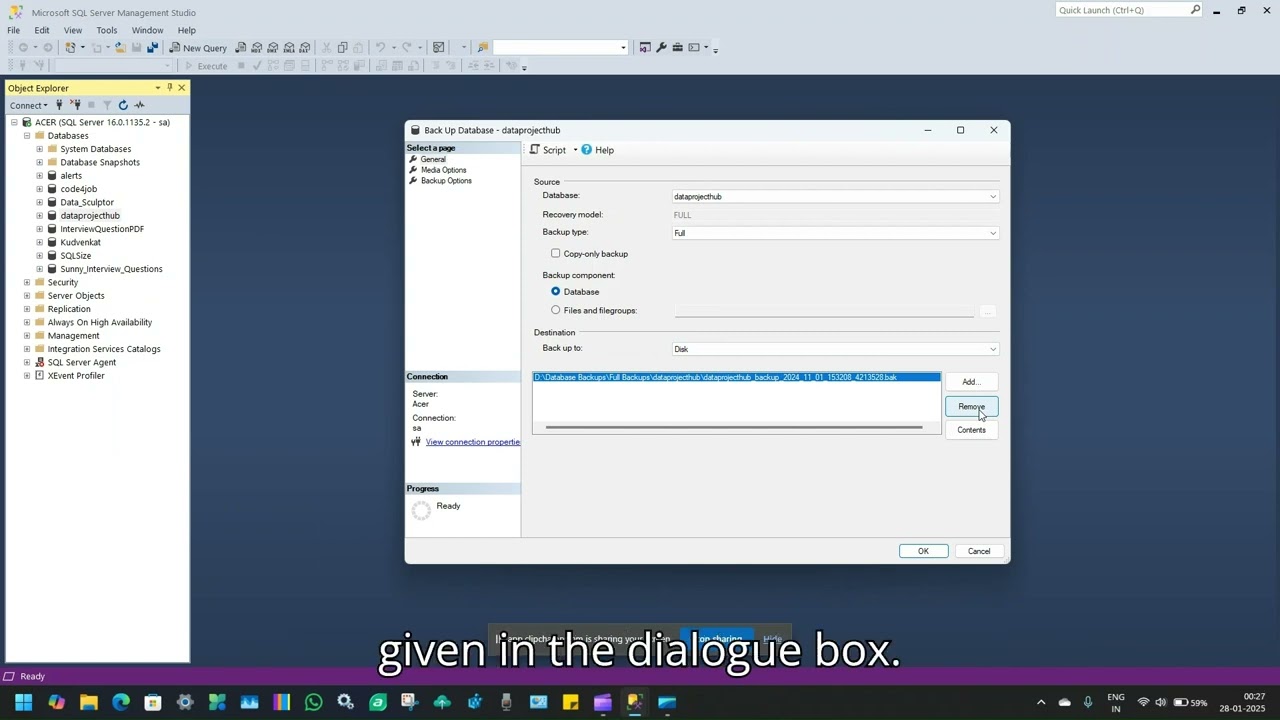1280x720 pixels.
Task: Select the InterviewQuestionPDF database
Action: (102, 229)
